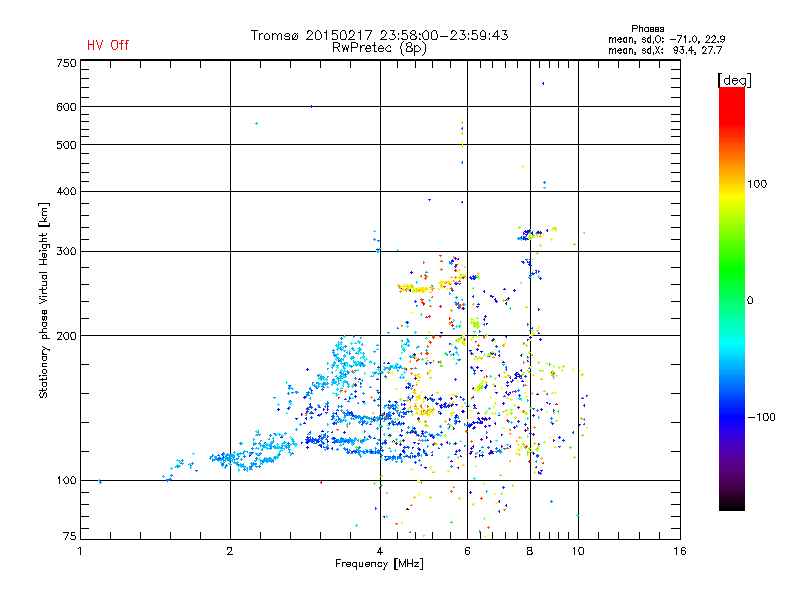Click the y-axis tick label '200'
800x600 pixels.
pos(66,336)
